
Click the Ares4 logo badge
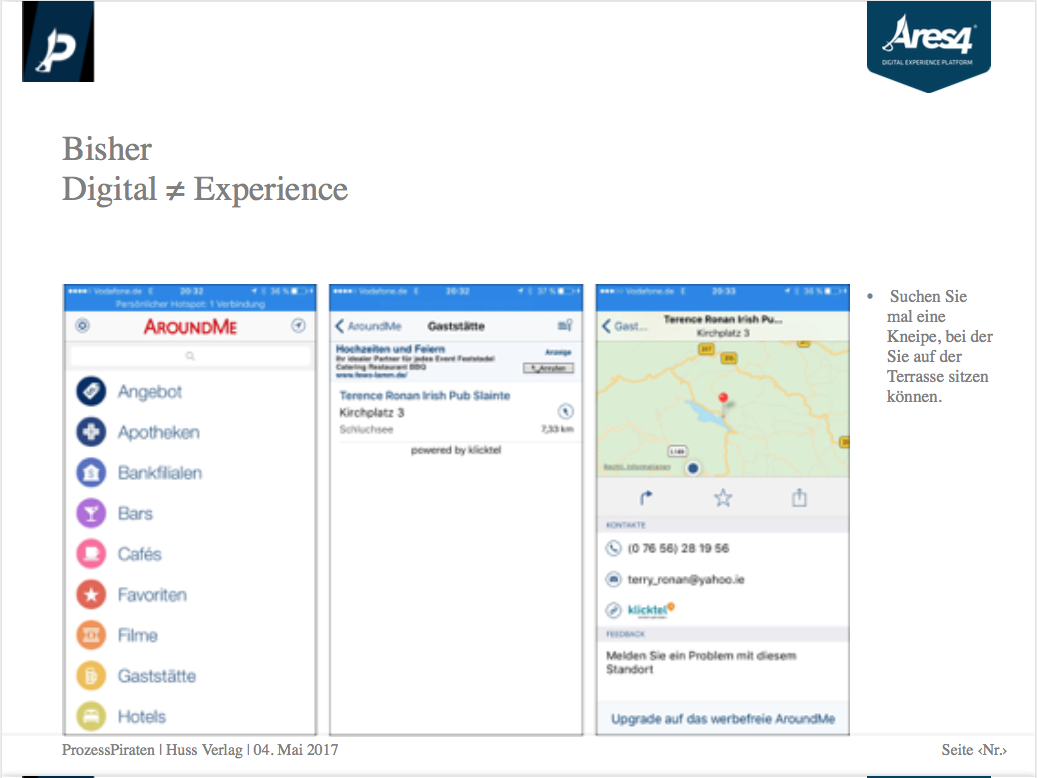(x=929, y=46)
